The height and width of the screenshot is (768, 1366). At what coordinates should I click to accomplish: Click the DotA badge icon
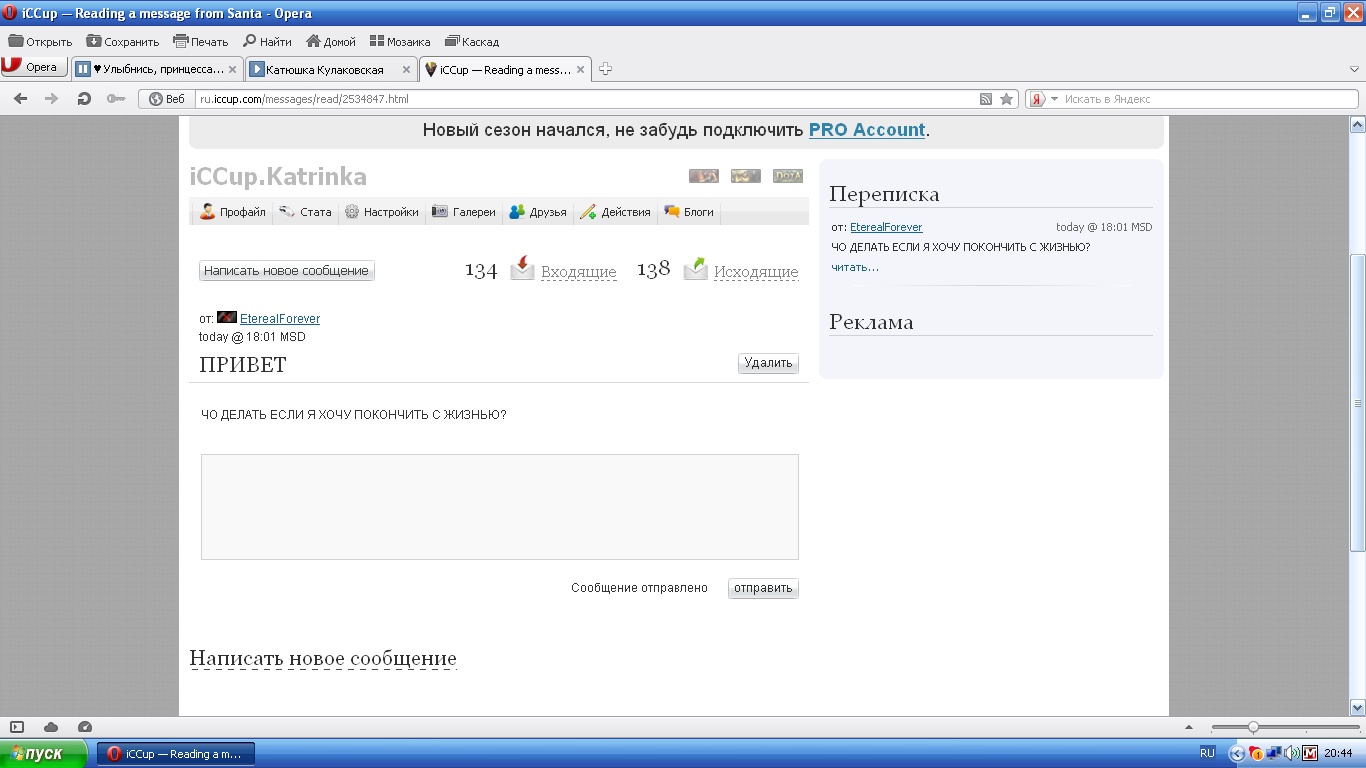coord(788,176)
